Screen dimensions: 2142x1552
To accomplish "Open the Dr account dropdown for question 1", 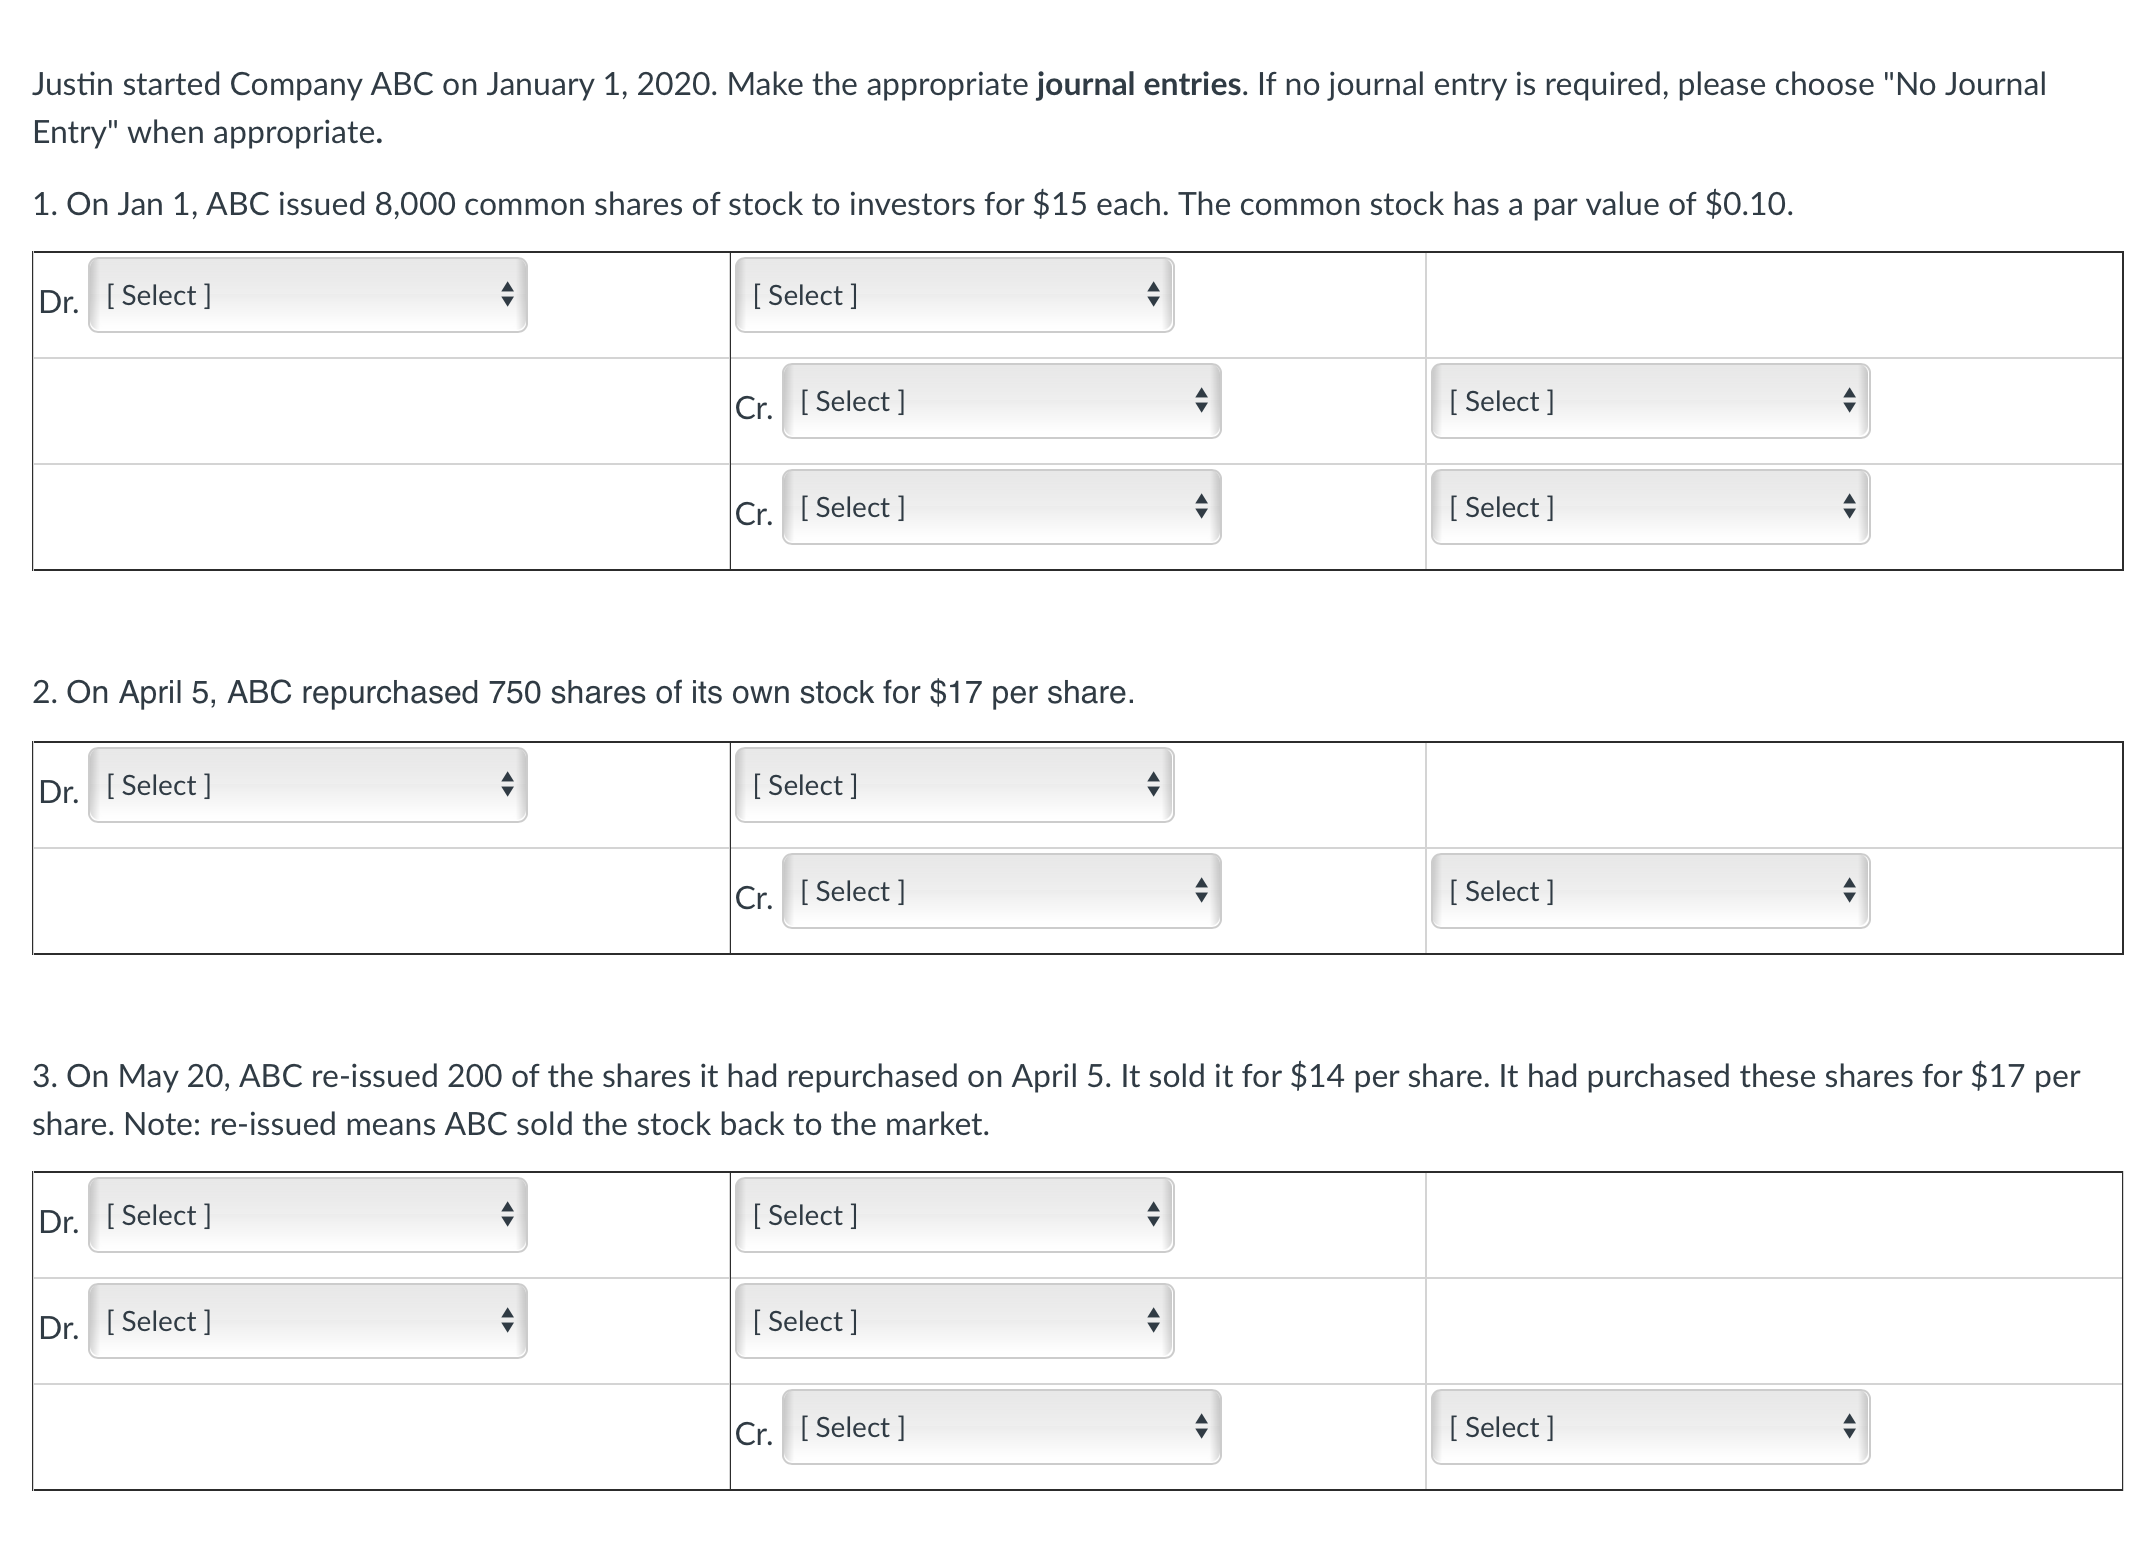I will point(307,295).
